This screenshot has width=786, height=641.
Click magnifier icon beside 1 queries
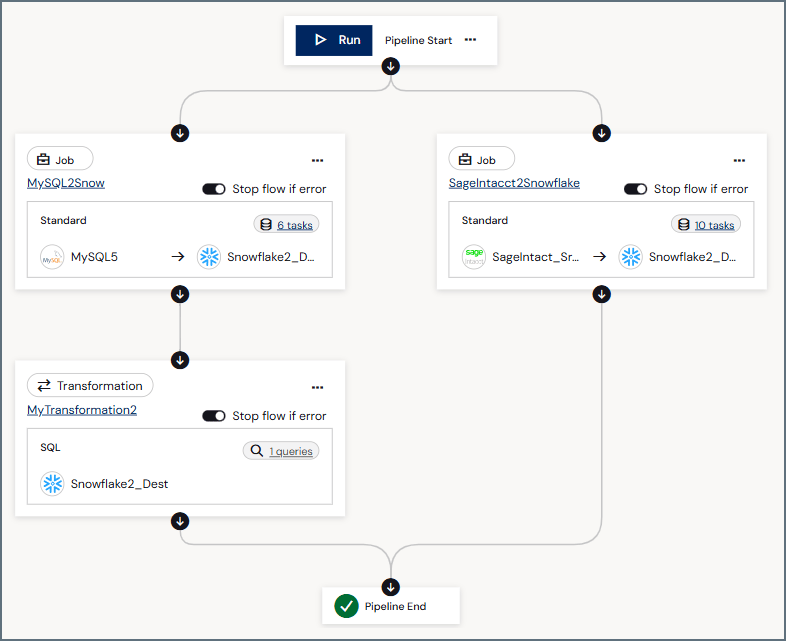[257, 451]
